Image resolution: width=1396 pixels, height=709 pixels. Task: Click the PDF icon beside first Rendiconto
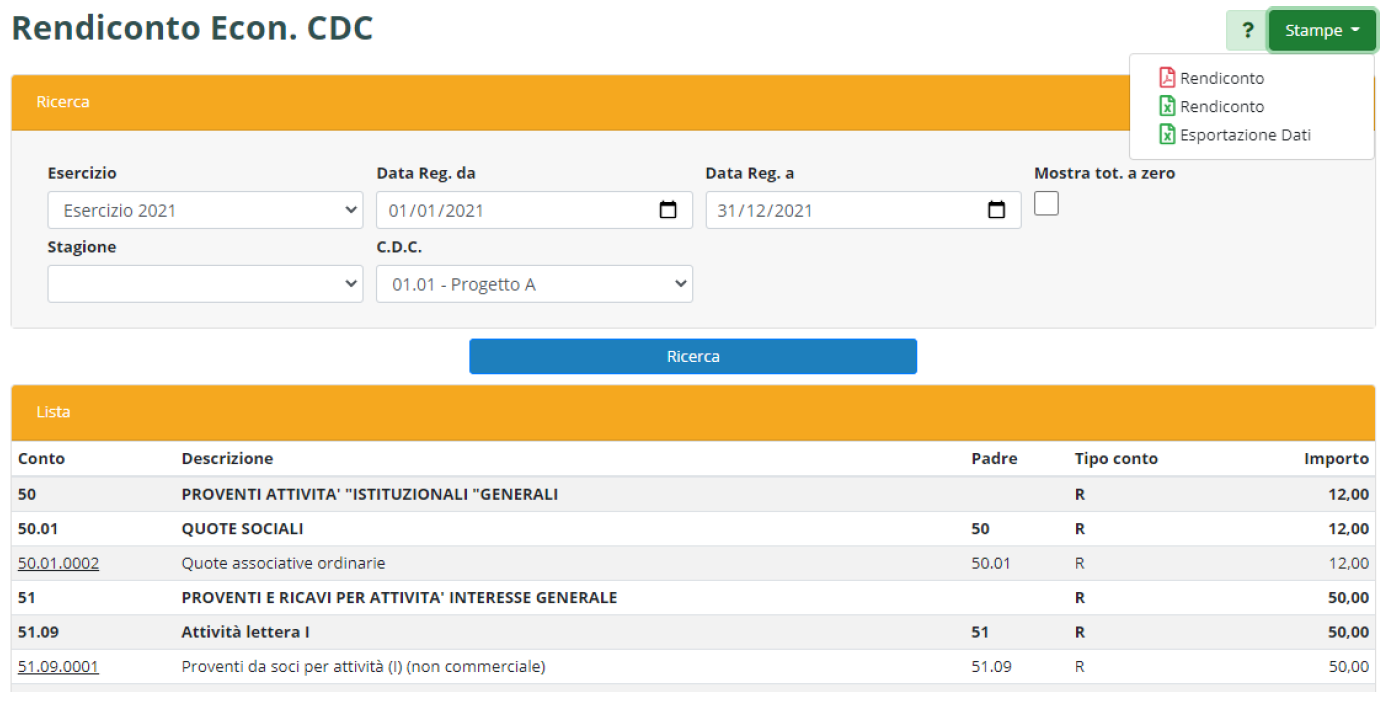[x=1166, y=78]
